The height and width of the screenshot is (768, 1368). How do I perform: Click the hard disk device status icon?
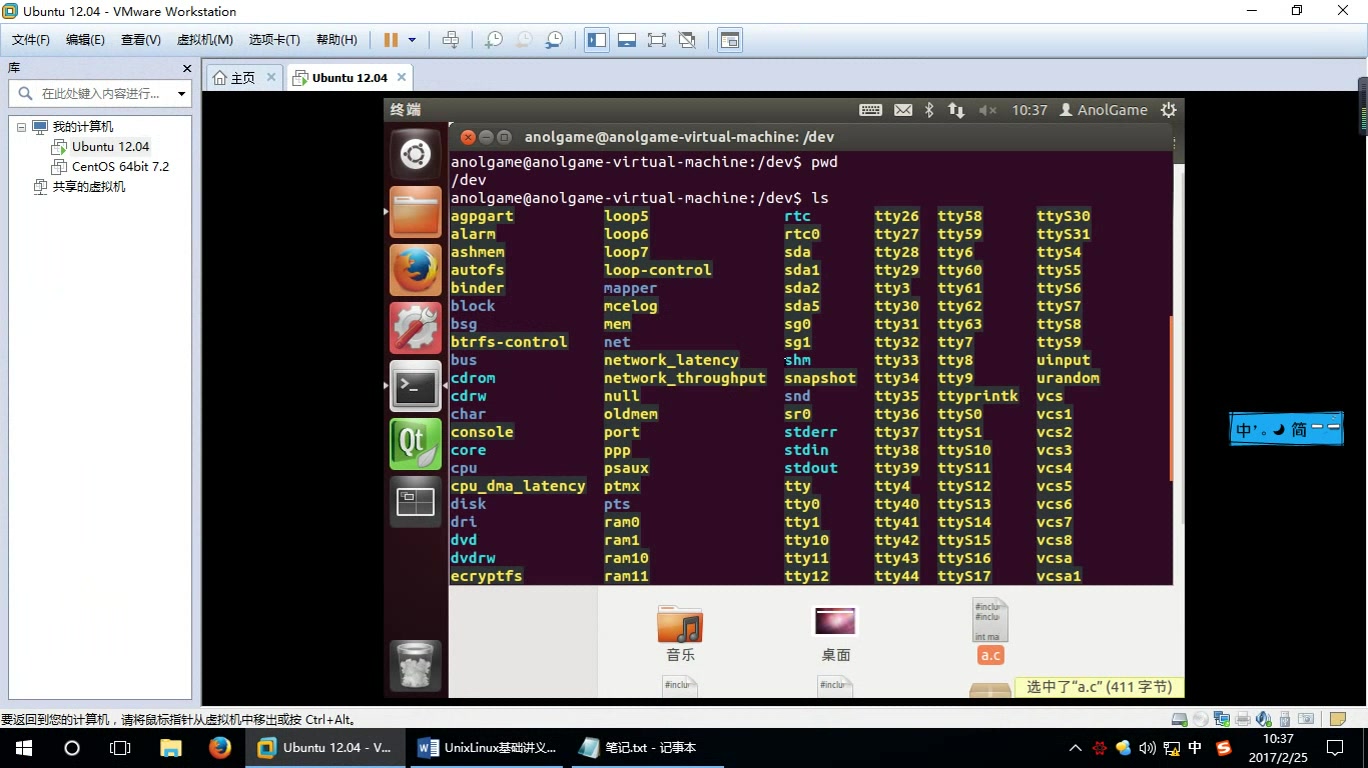[x=1179, y=719]
